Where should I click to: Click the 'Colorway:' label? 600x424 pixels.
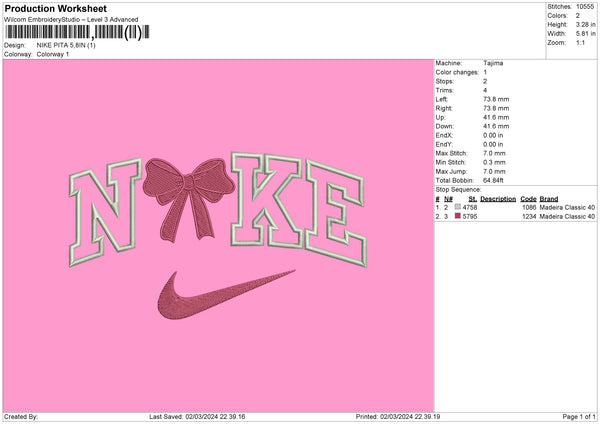tap(18, 54)
